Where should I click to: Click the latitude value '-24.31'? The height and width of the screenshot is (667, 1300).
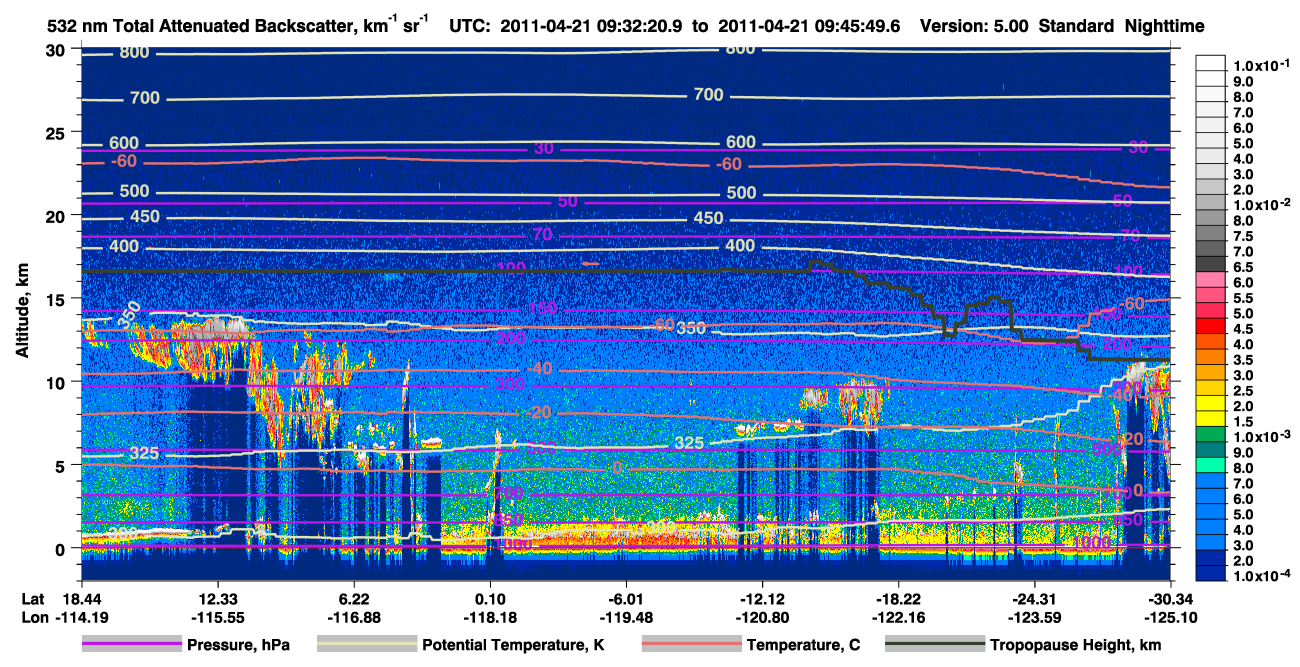pos(1034,599)
